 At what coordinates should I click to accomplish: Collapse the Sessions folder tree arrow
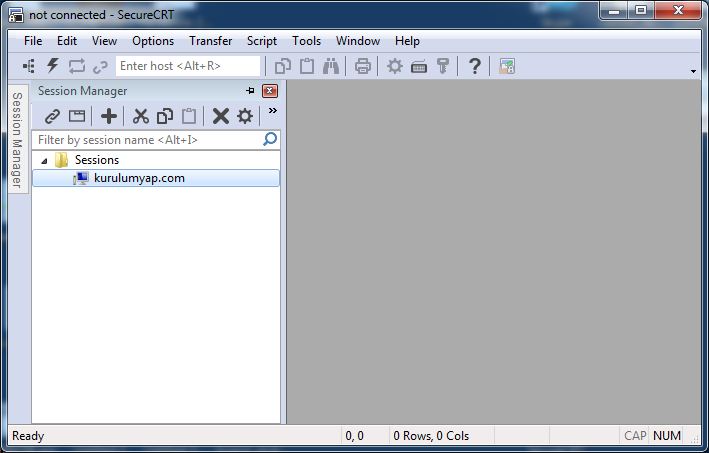tap(44, 160)
